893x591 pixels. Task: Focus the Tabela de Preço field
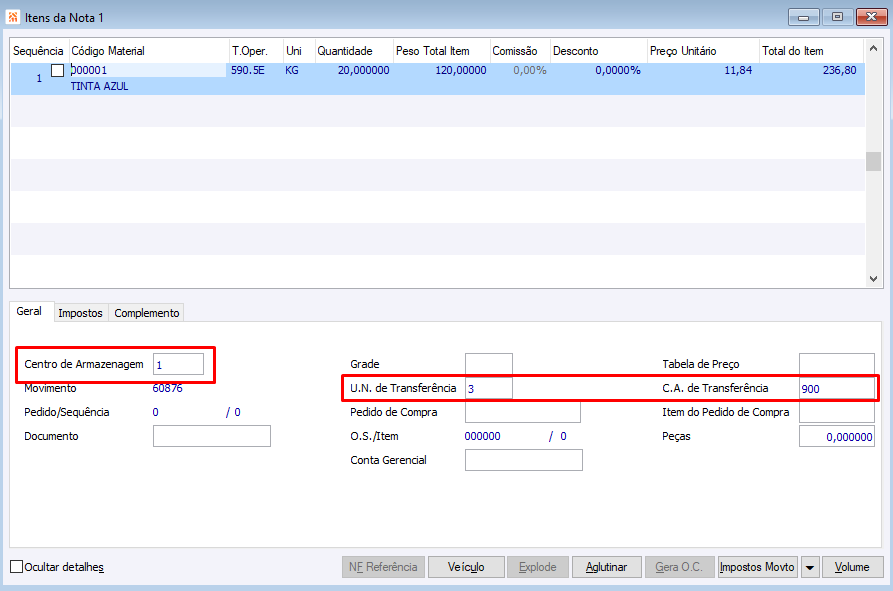tap(837, 364)
